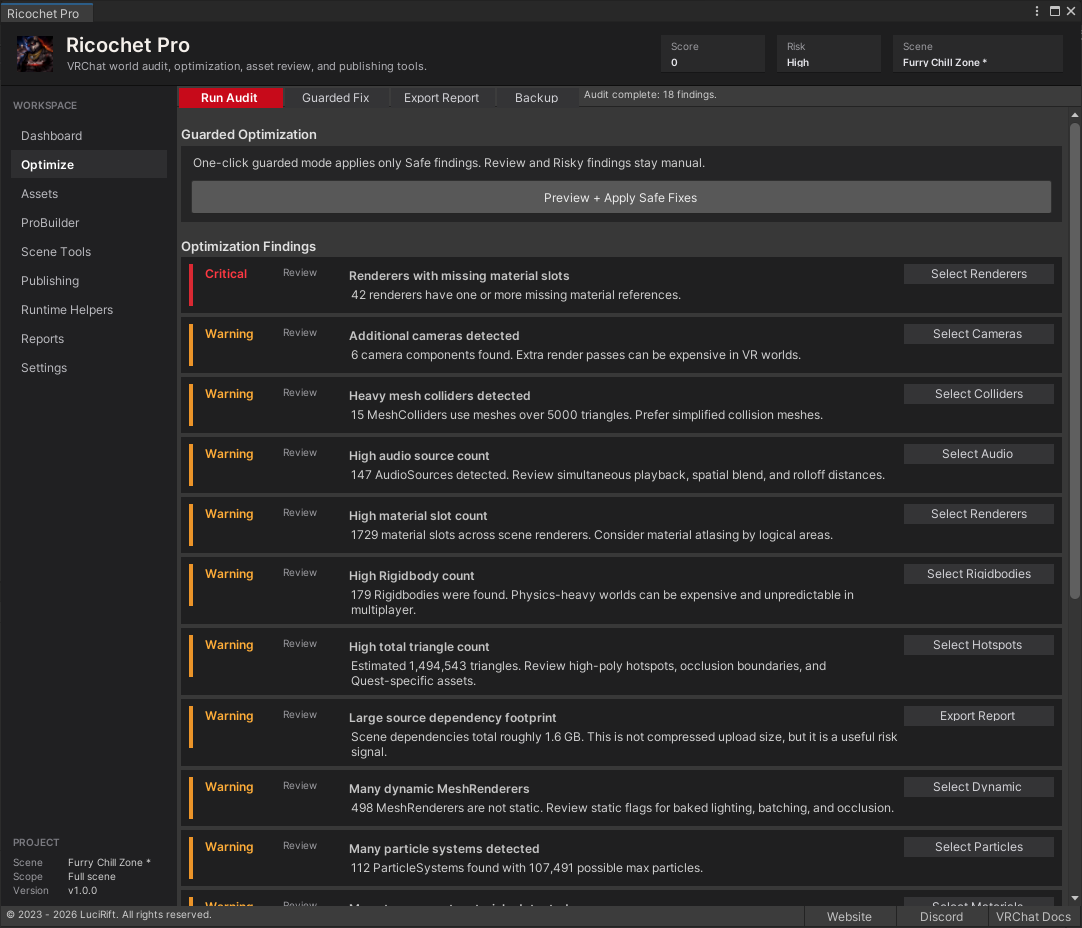Click the scrollbar down arrow

pos(1074,898)
